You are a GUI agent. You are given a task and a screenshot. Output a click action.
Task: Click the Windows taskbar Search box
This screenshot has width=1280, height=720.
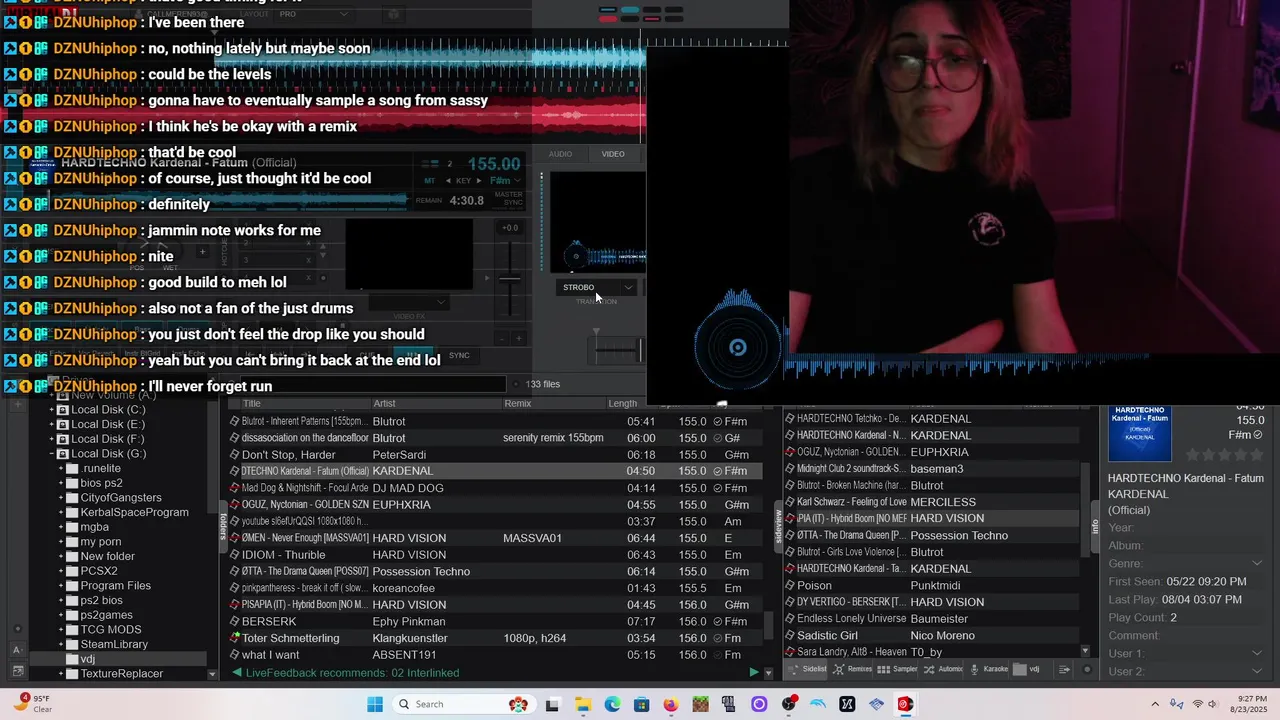tap(462, 704)
